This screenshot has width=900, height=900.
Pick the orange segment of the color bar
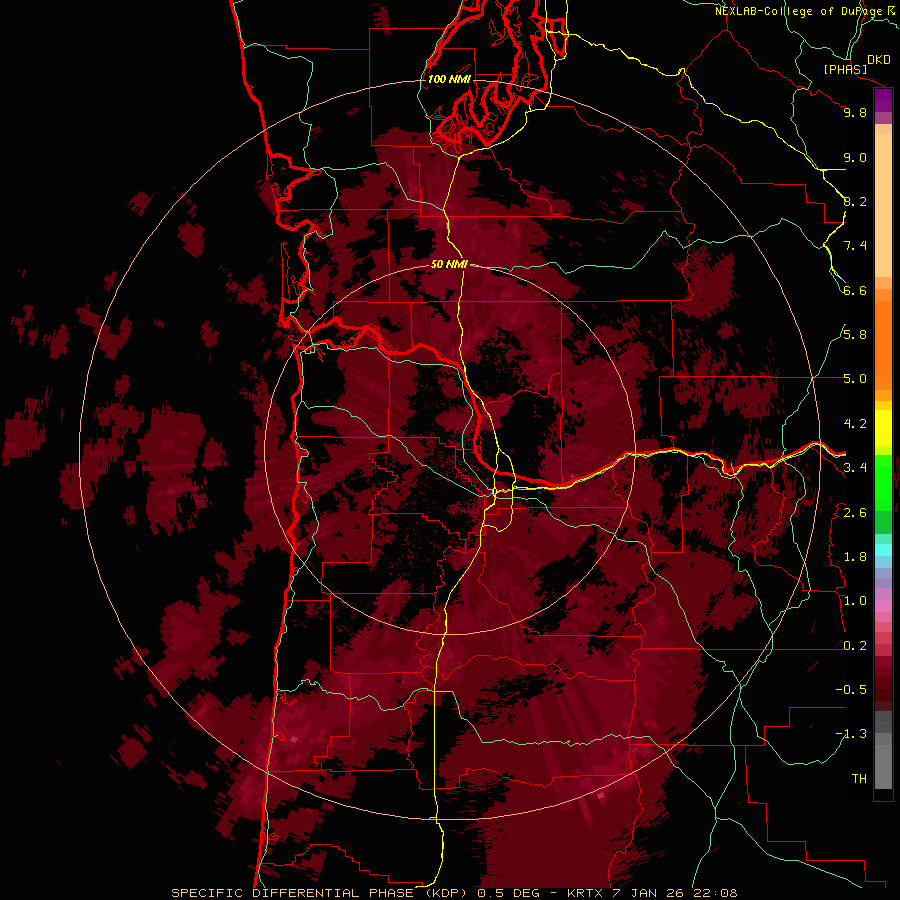point(883,344)
